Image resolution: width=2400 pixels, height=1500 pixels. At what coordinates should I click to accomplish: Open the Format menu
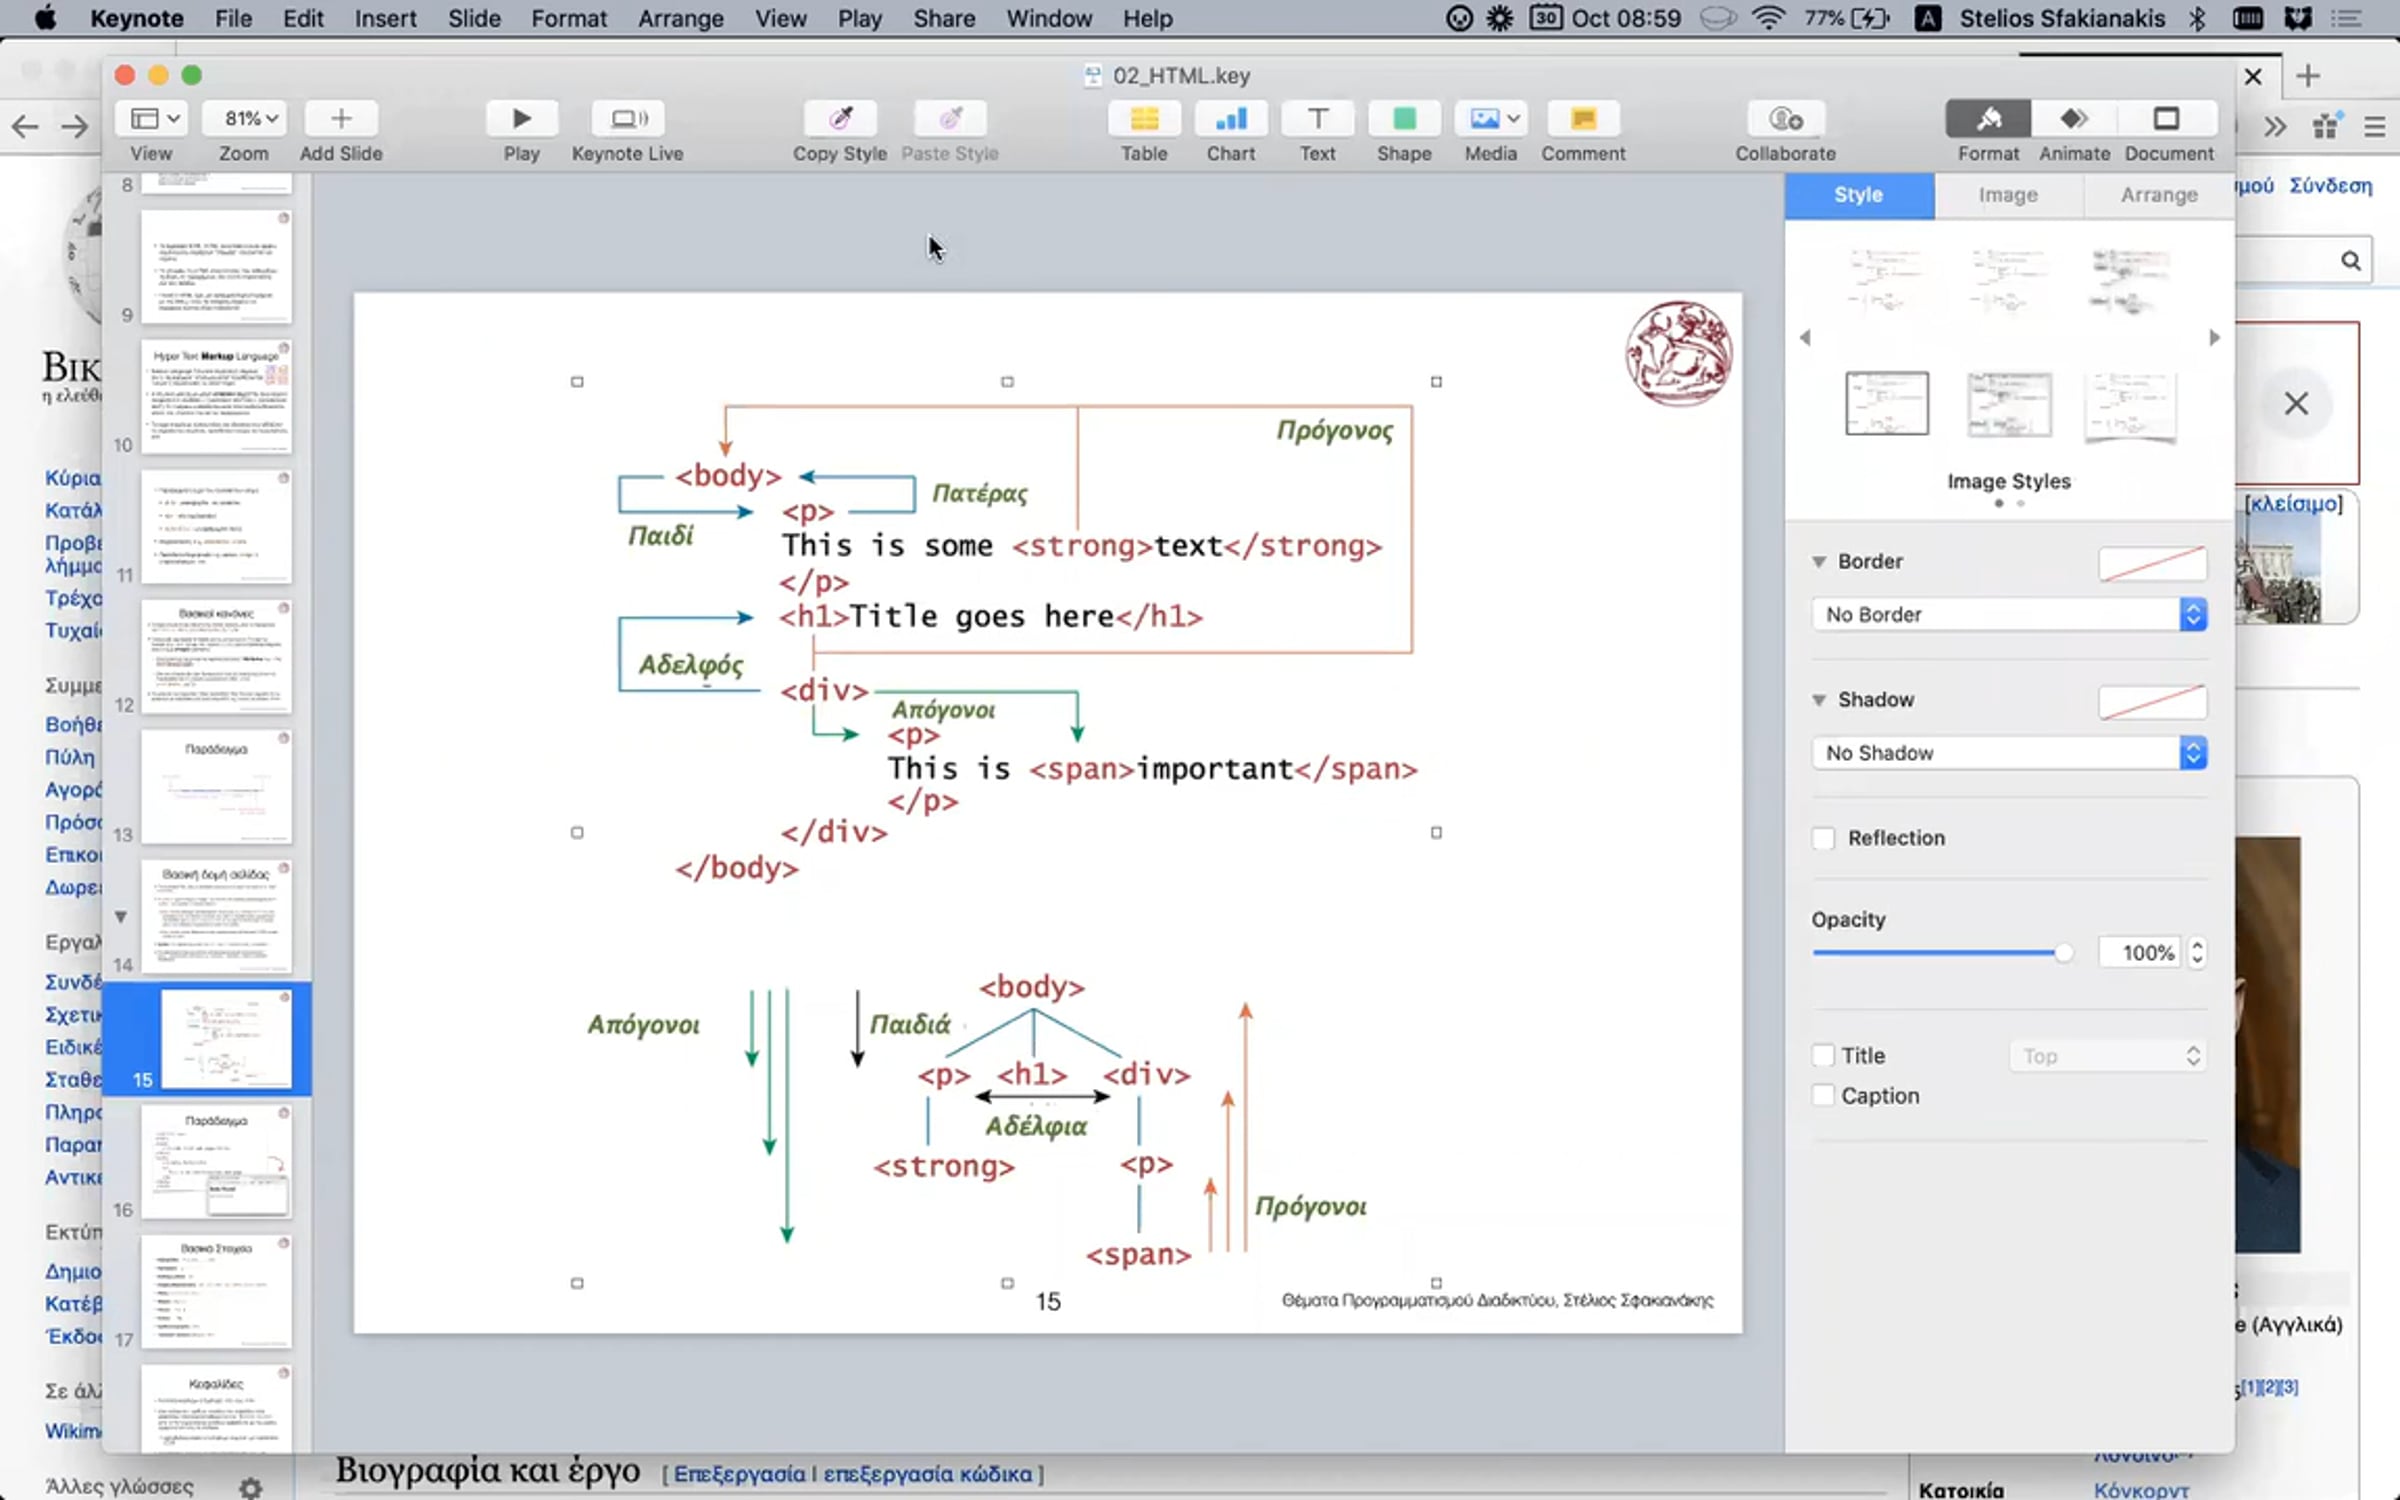(569, 19)
